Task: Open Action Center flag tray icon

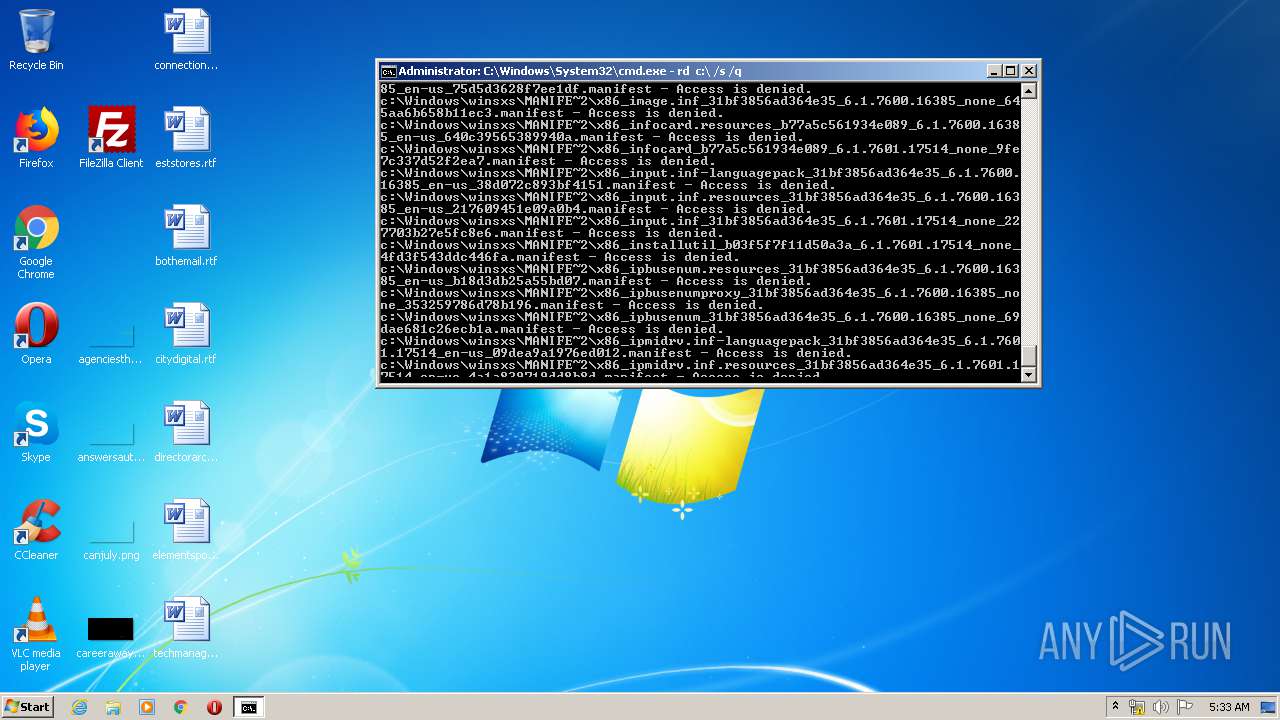Action: tap(1185, 707)
